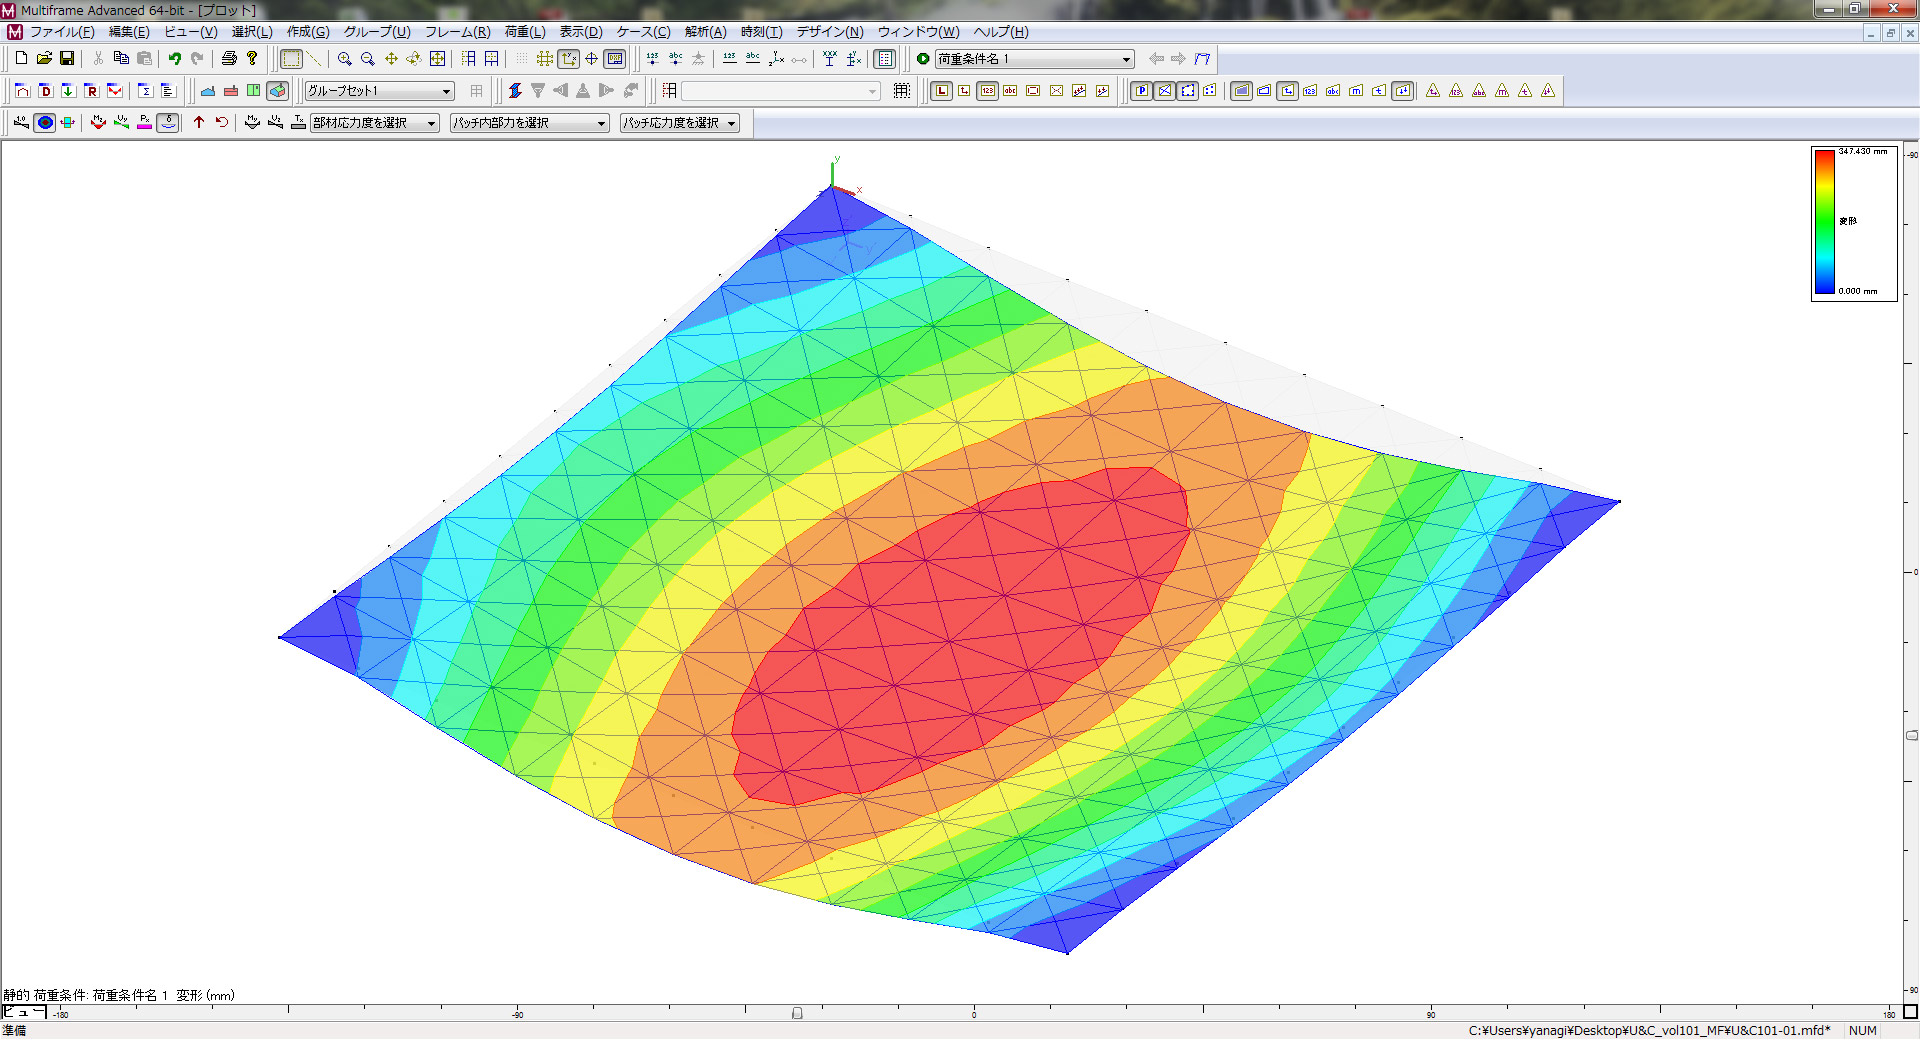Toggle the rectangular selection tool

pos(291,59)
